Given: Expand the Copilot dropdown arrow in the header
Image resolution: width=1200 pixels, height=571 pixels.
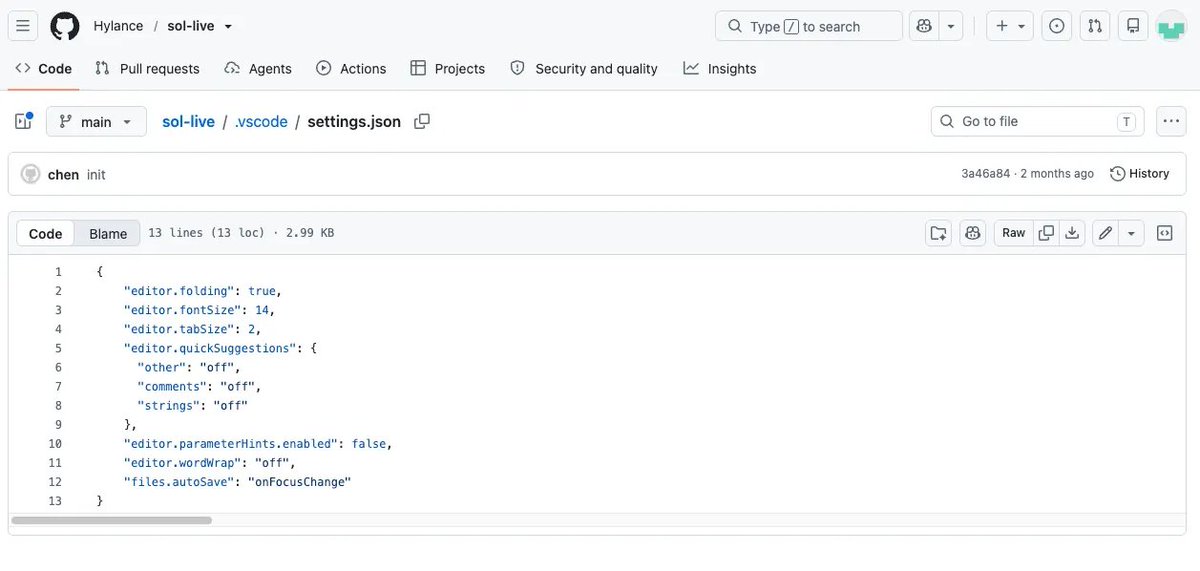Looking at the screenshot, I should [951, 26].
